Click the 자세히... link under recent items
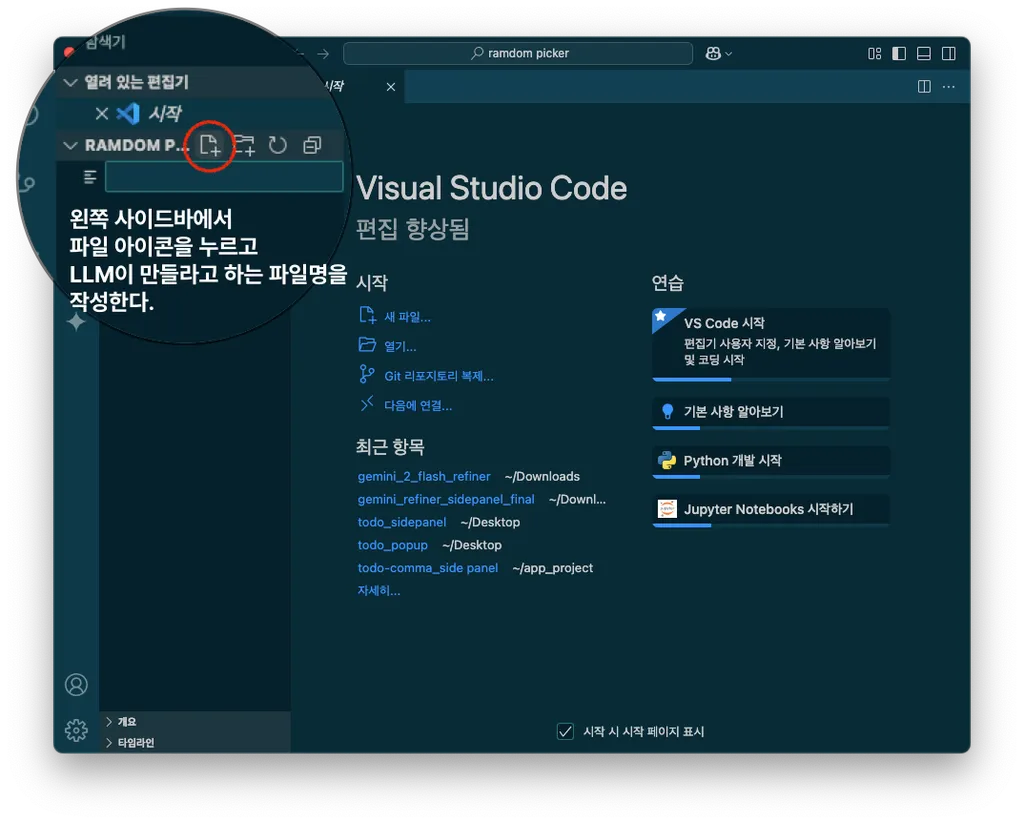This screenshot has height=824, width=1024. (379, 591)
